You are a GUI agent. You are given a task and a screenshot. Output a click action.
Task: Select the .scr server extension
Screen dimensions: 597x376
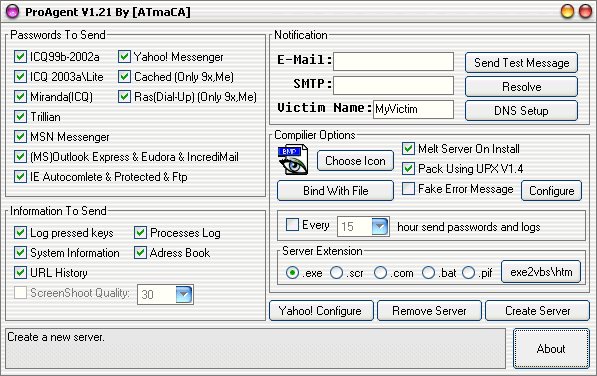click(x=337, y=272)
